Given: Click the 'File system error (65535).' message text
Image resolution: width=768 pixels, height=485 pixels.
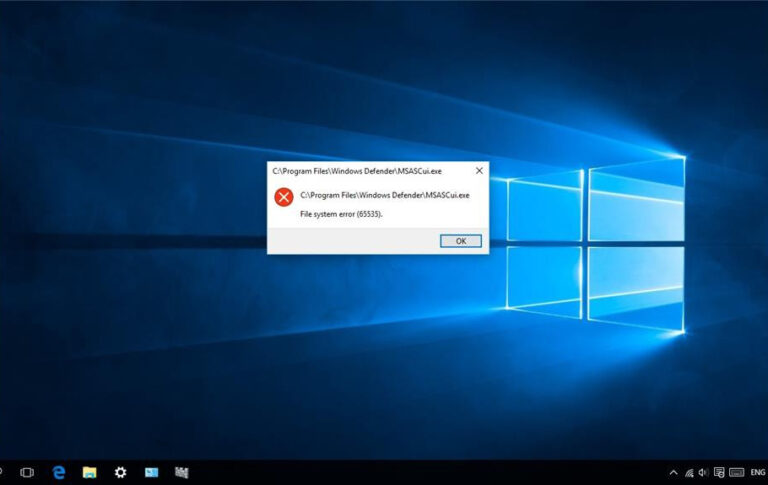Looking at the screenshot, I should (341, 214).
